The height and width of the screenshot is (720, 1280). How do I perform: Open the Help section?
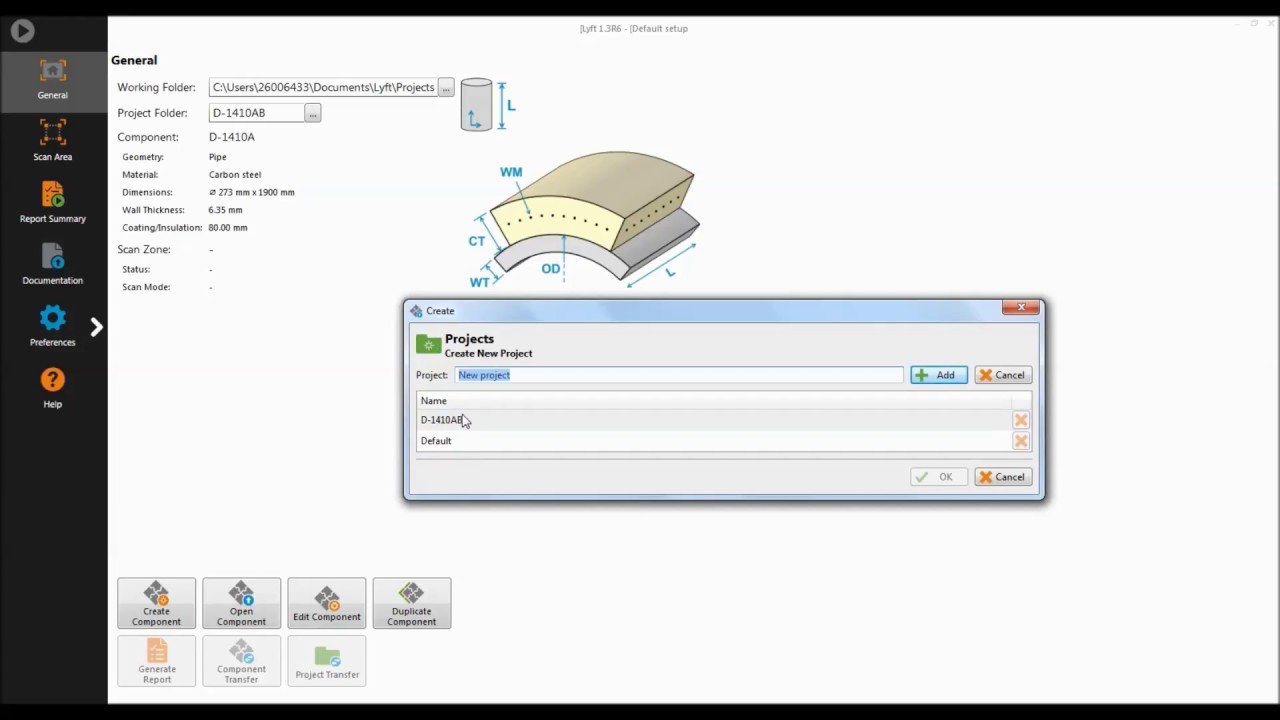53,388
